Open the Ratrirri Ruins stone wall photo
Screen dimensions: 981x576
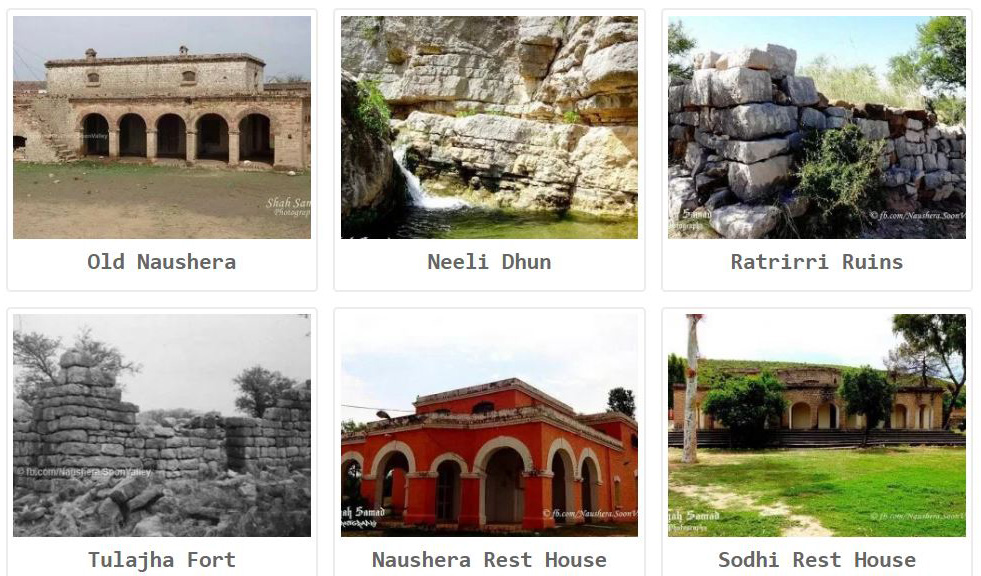pos(816,127)
